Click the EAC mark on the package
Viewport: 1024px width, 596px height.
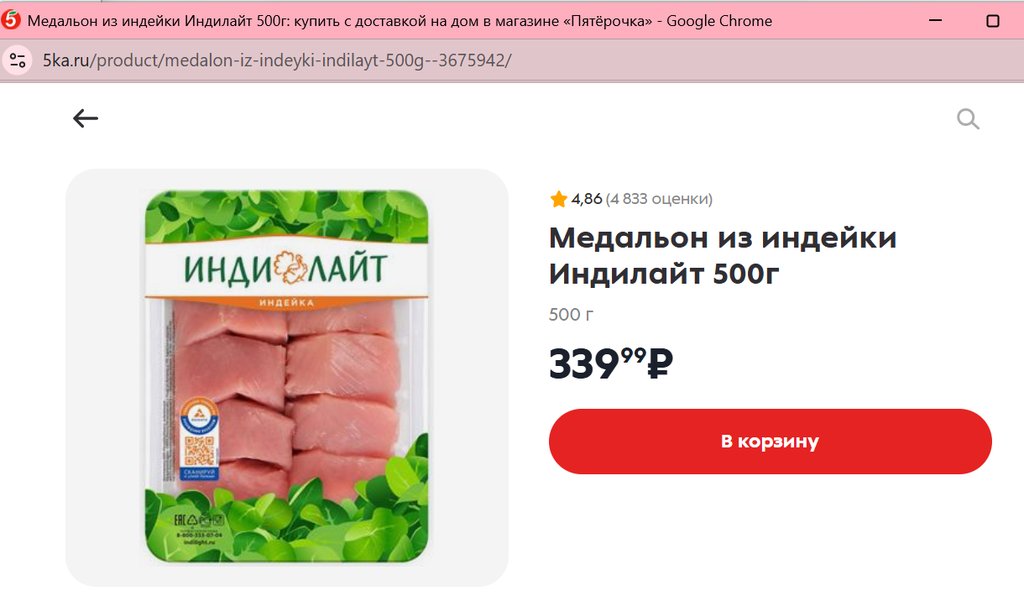[180, 520]
